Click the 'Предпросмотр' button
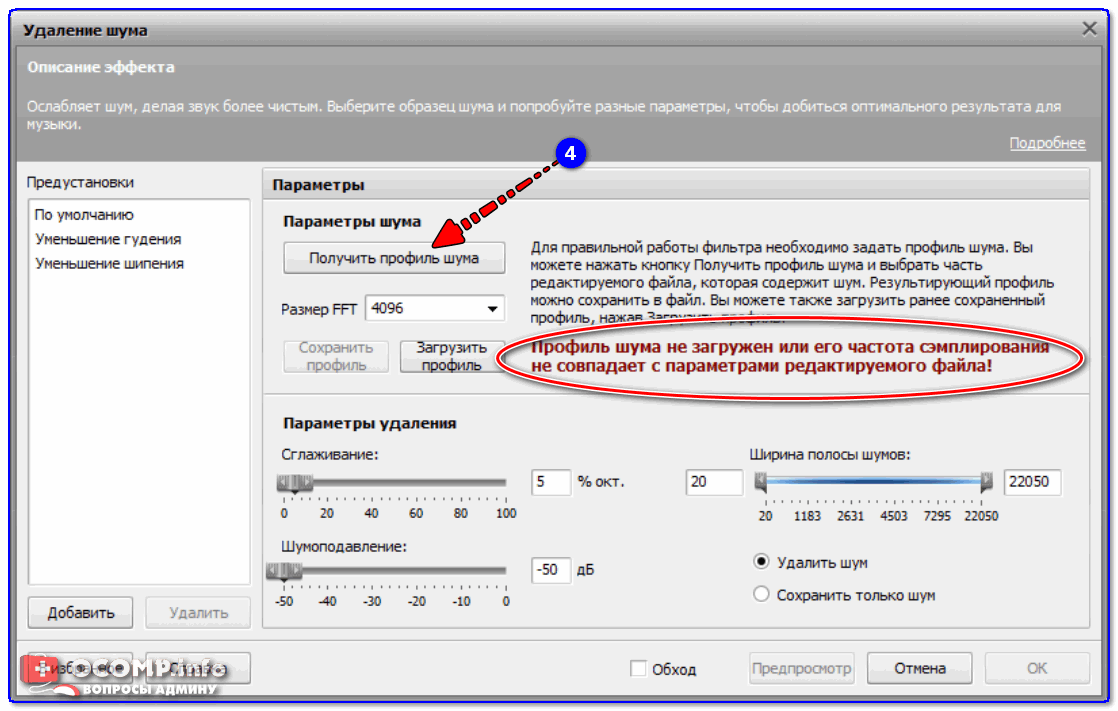Image resolution: width=1118 pixels, height=711 pixels. point(801,668)
